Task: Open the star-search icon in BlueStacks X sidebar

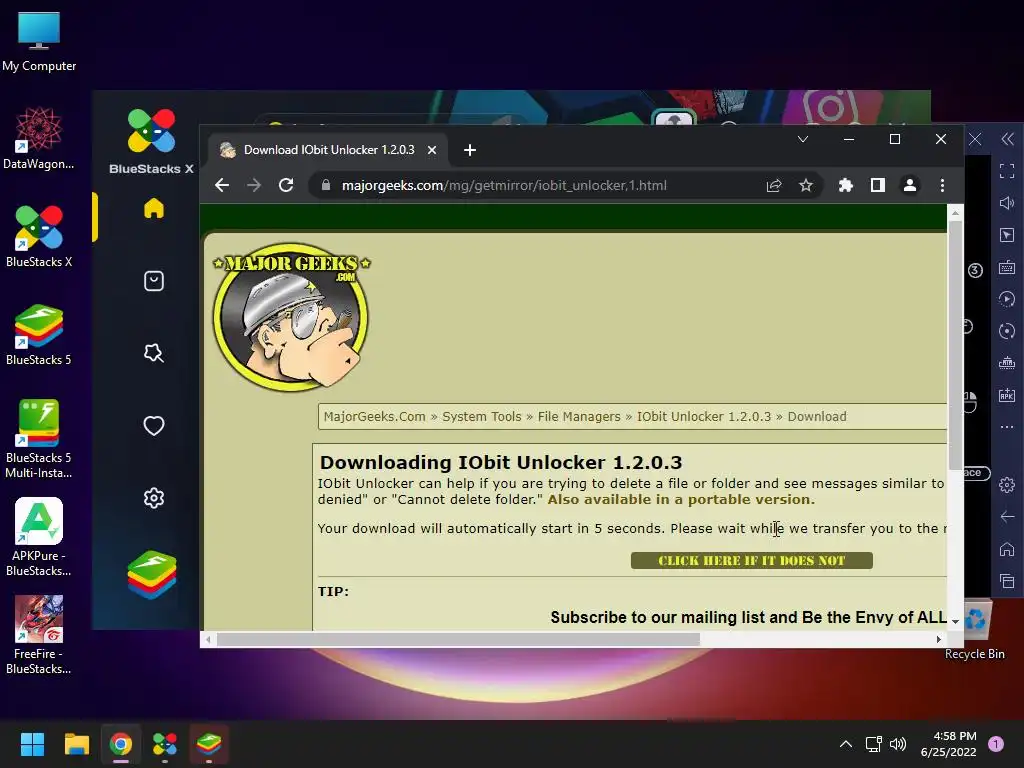Action: (x=153, y=353)
